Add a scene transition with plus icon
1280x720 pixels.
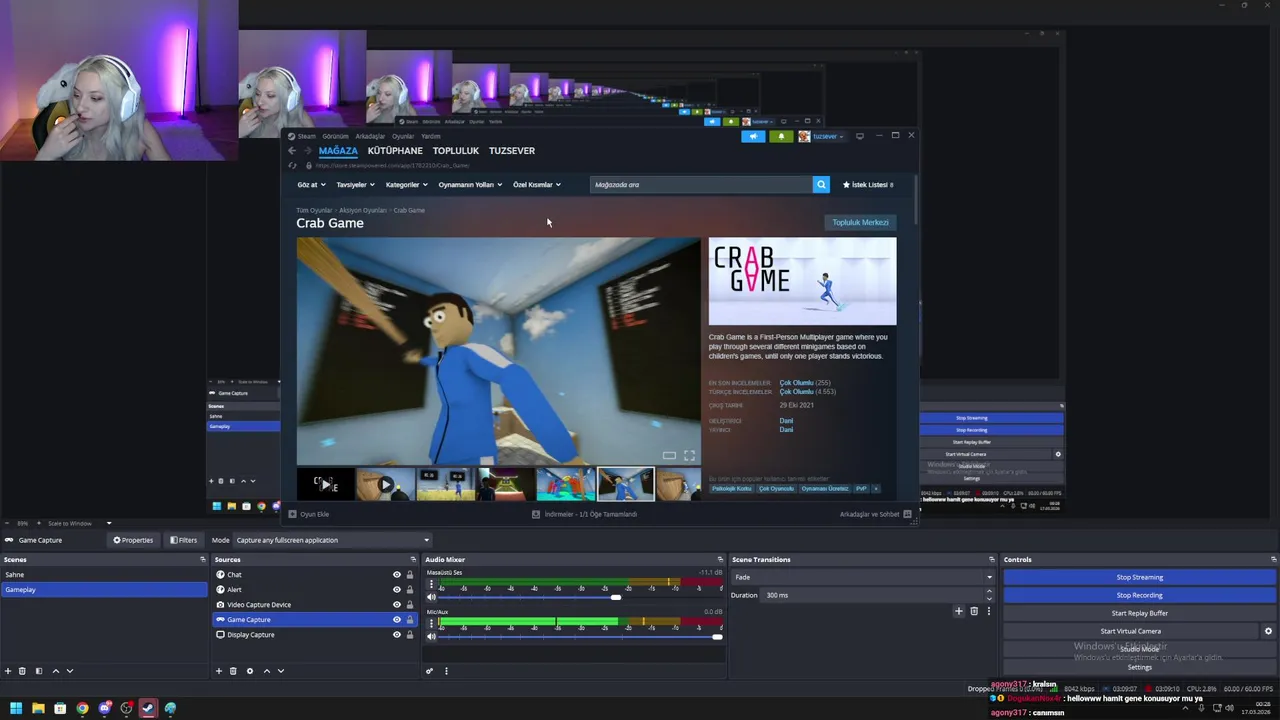click(x=958, y=611)
